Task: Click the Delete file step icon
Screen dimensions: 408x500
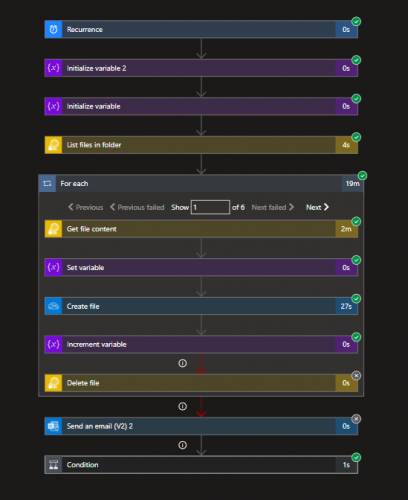Action: click(53, 383)
